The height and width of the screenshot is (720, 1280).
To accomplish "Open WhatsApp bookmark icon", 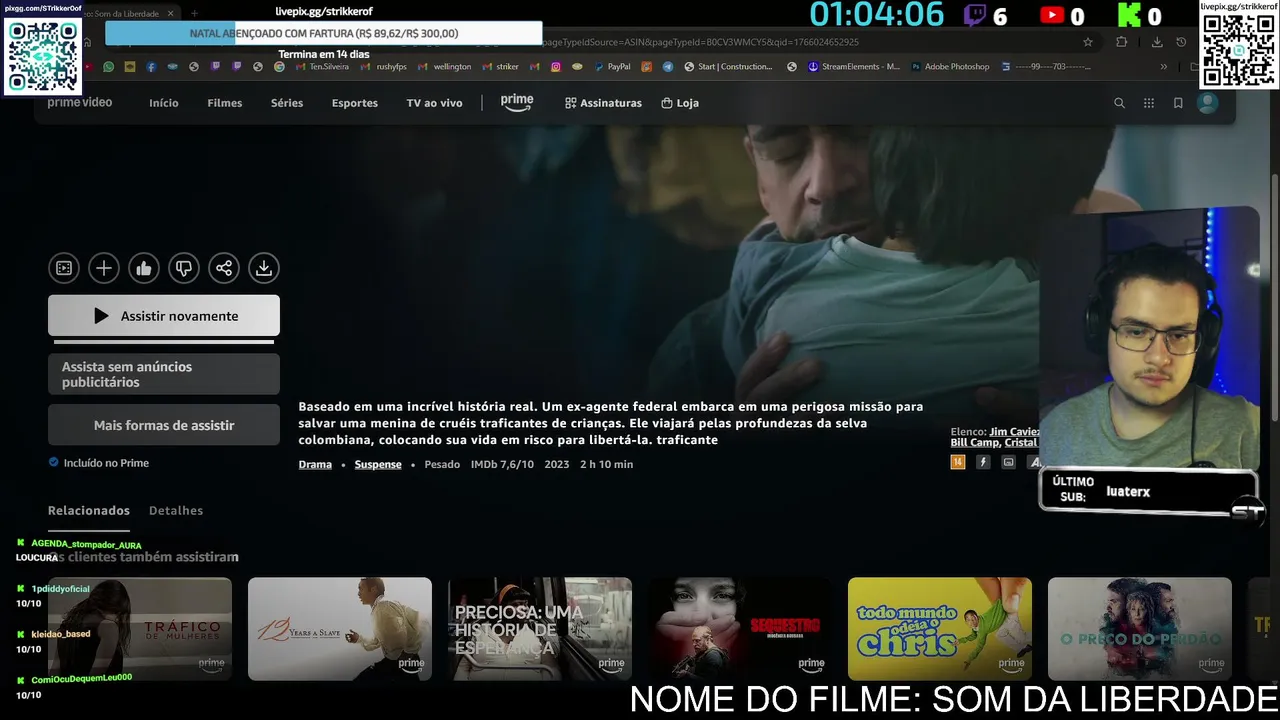I will [109, 67].
